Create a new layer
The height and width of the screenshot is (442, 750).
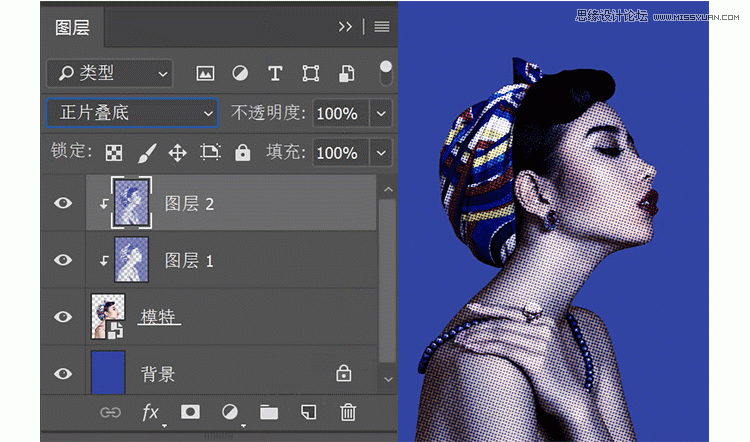(309, 412)
